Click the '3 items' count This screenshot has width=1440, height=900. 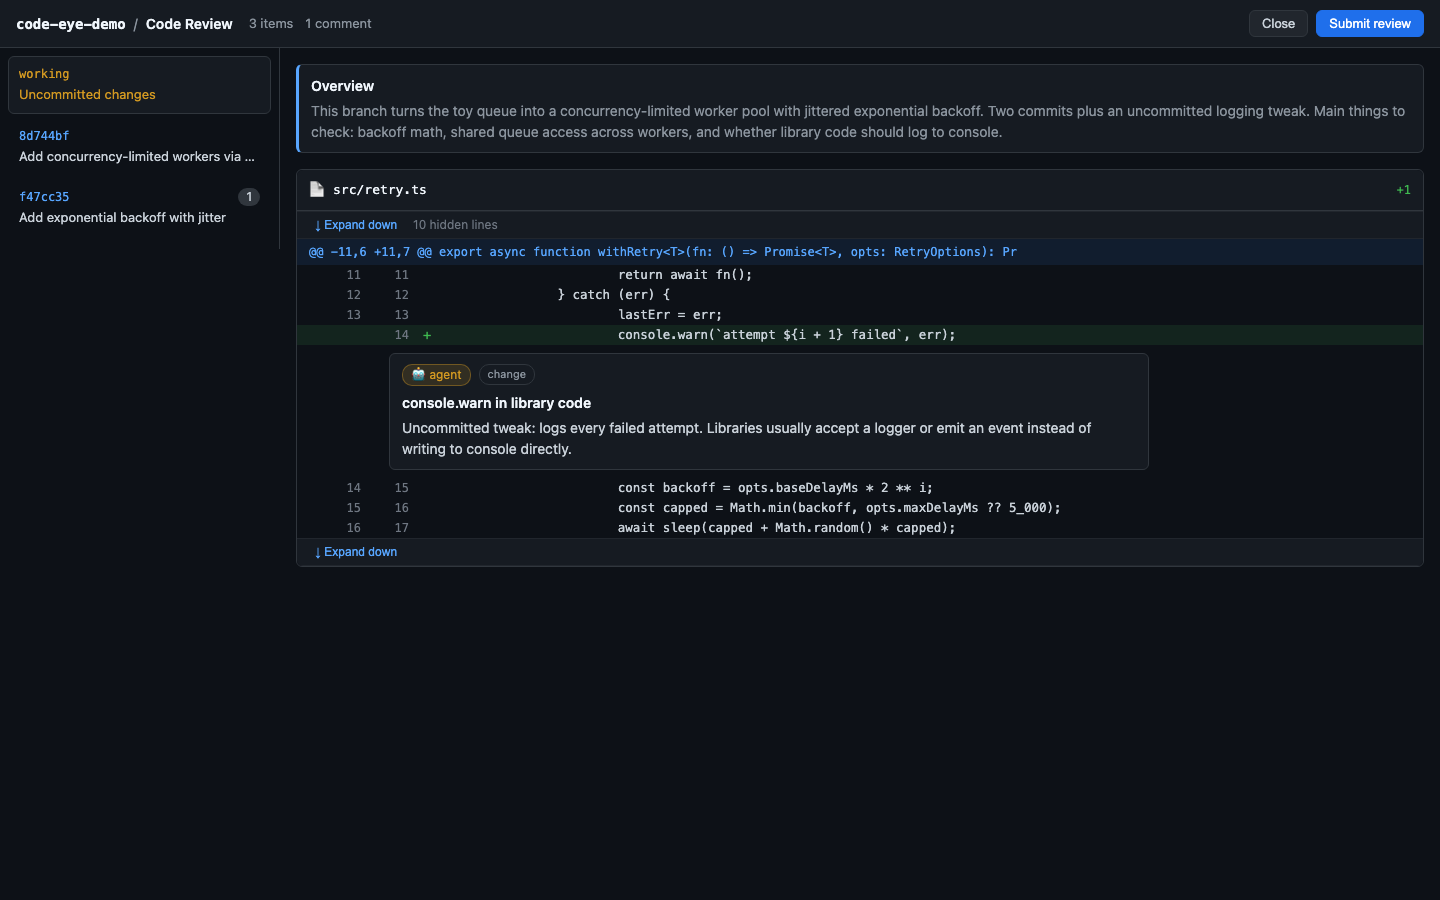tap(271, 24)
